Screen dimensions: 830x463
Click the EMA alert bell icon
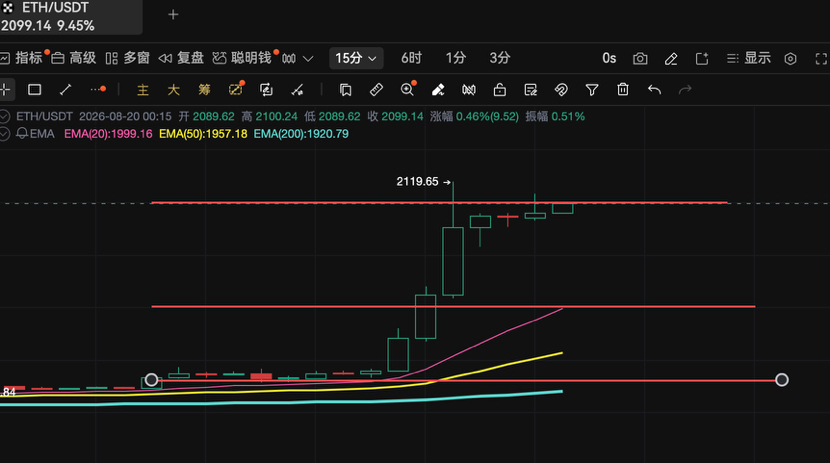click(22, 133)
